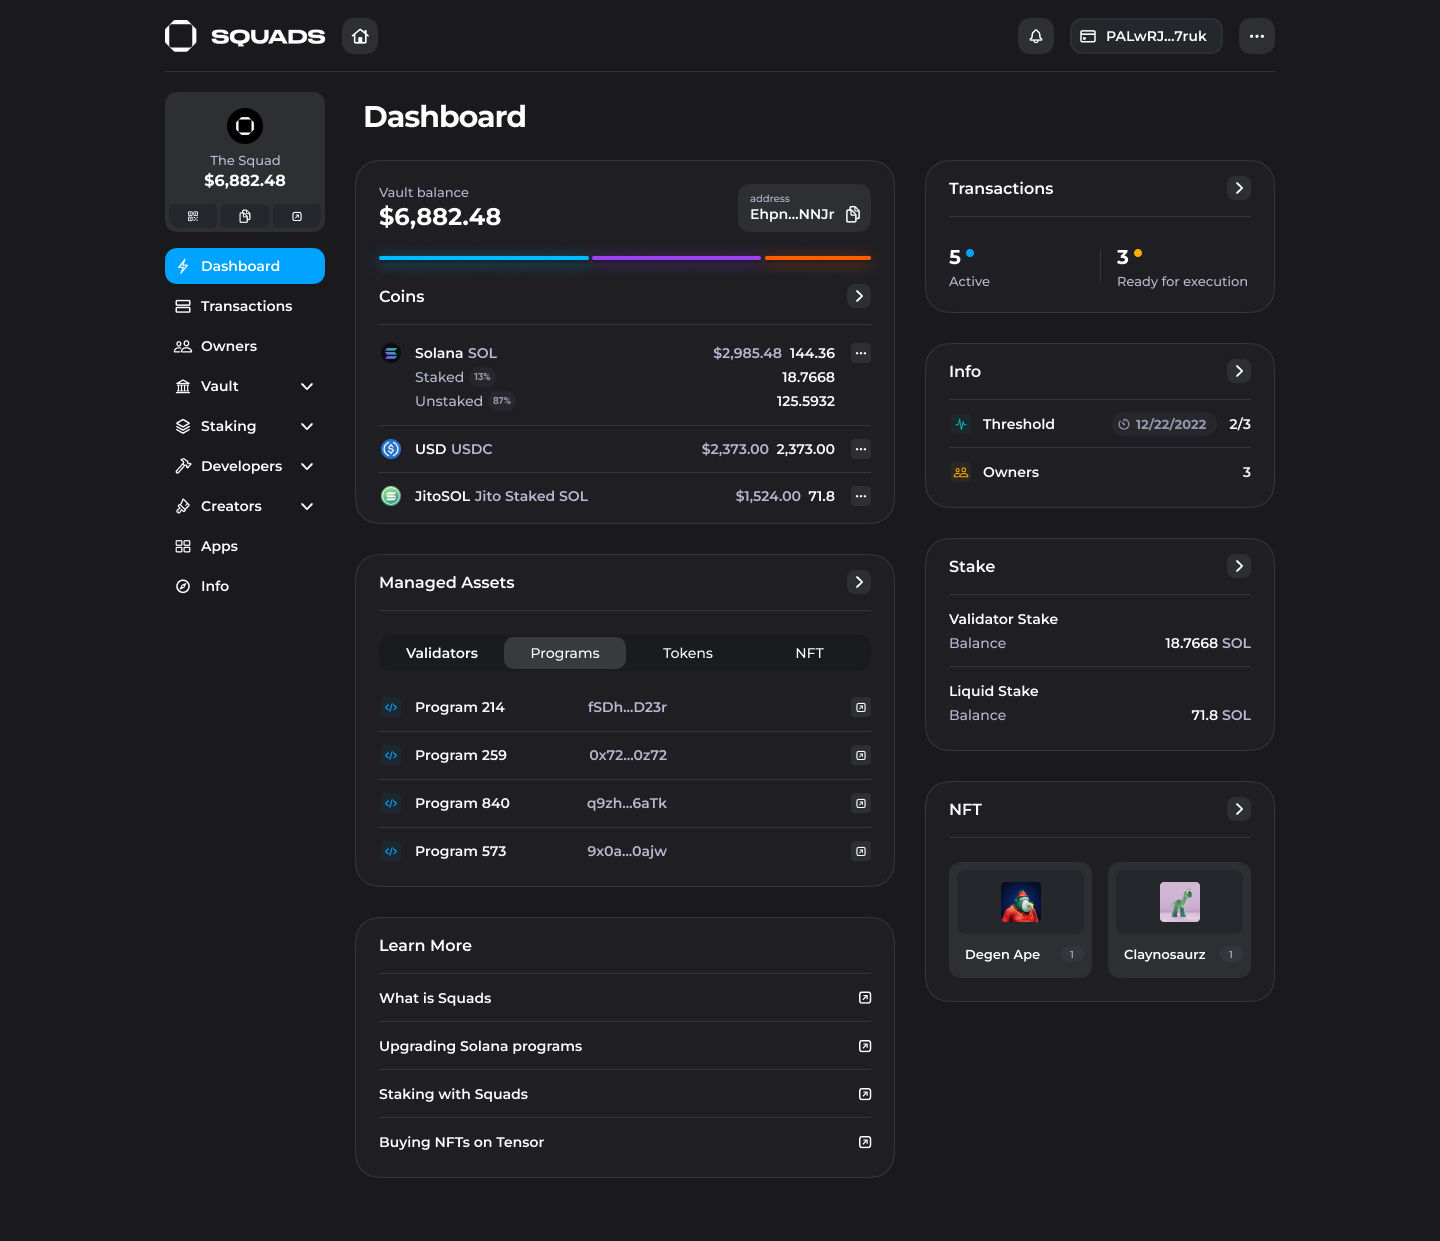Open more options for JitoSOL row
1440x1241 pixels.
pos(860,496)
